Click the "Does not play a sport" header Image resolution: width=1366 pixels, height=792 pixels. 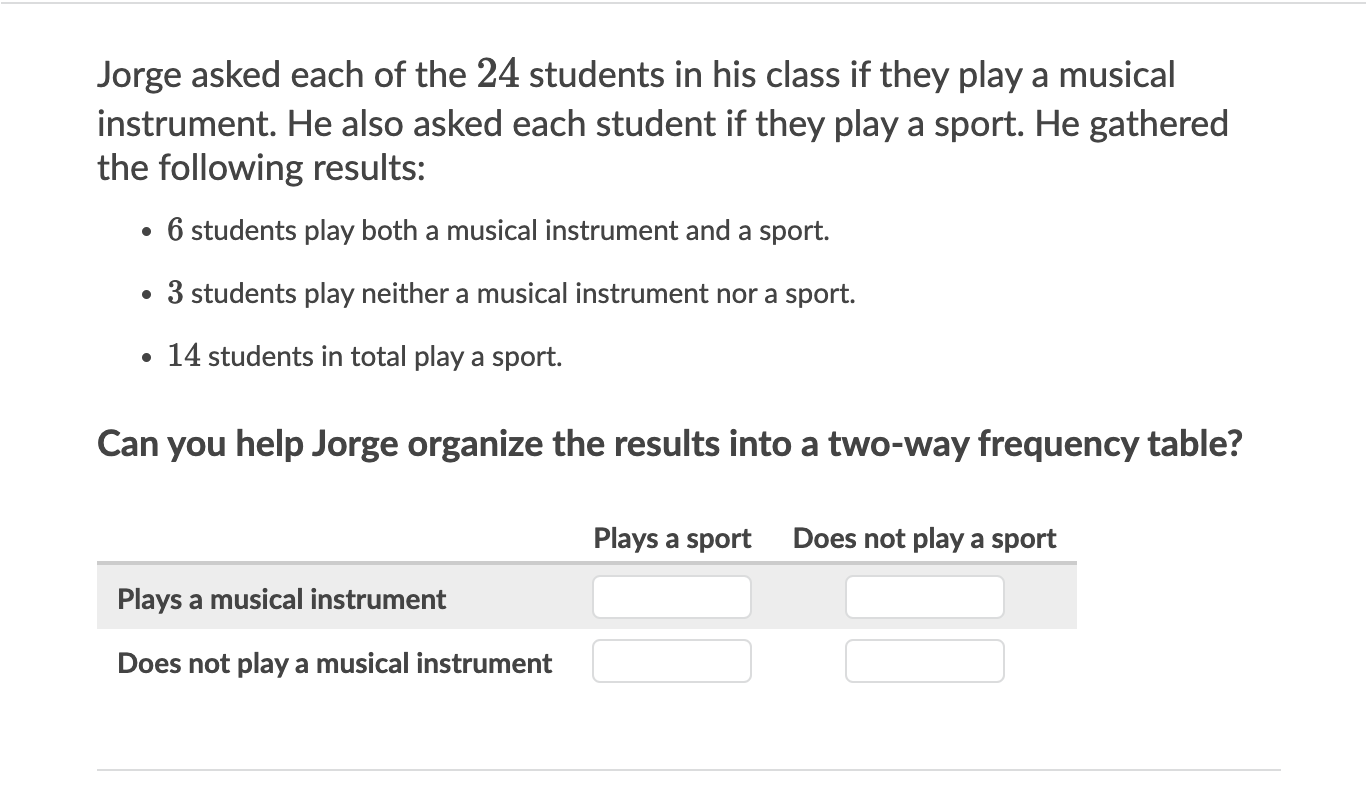click(x=924, y=538)
